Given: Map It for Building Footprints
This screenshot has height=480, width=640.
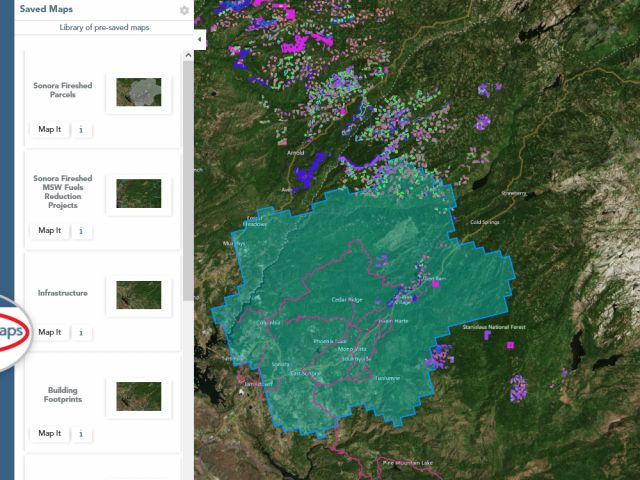Looking at the screenshot, I should [49, 433].
